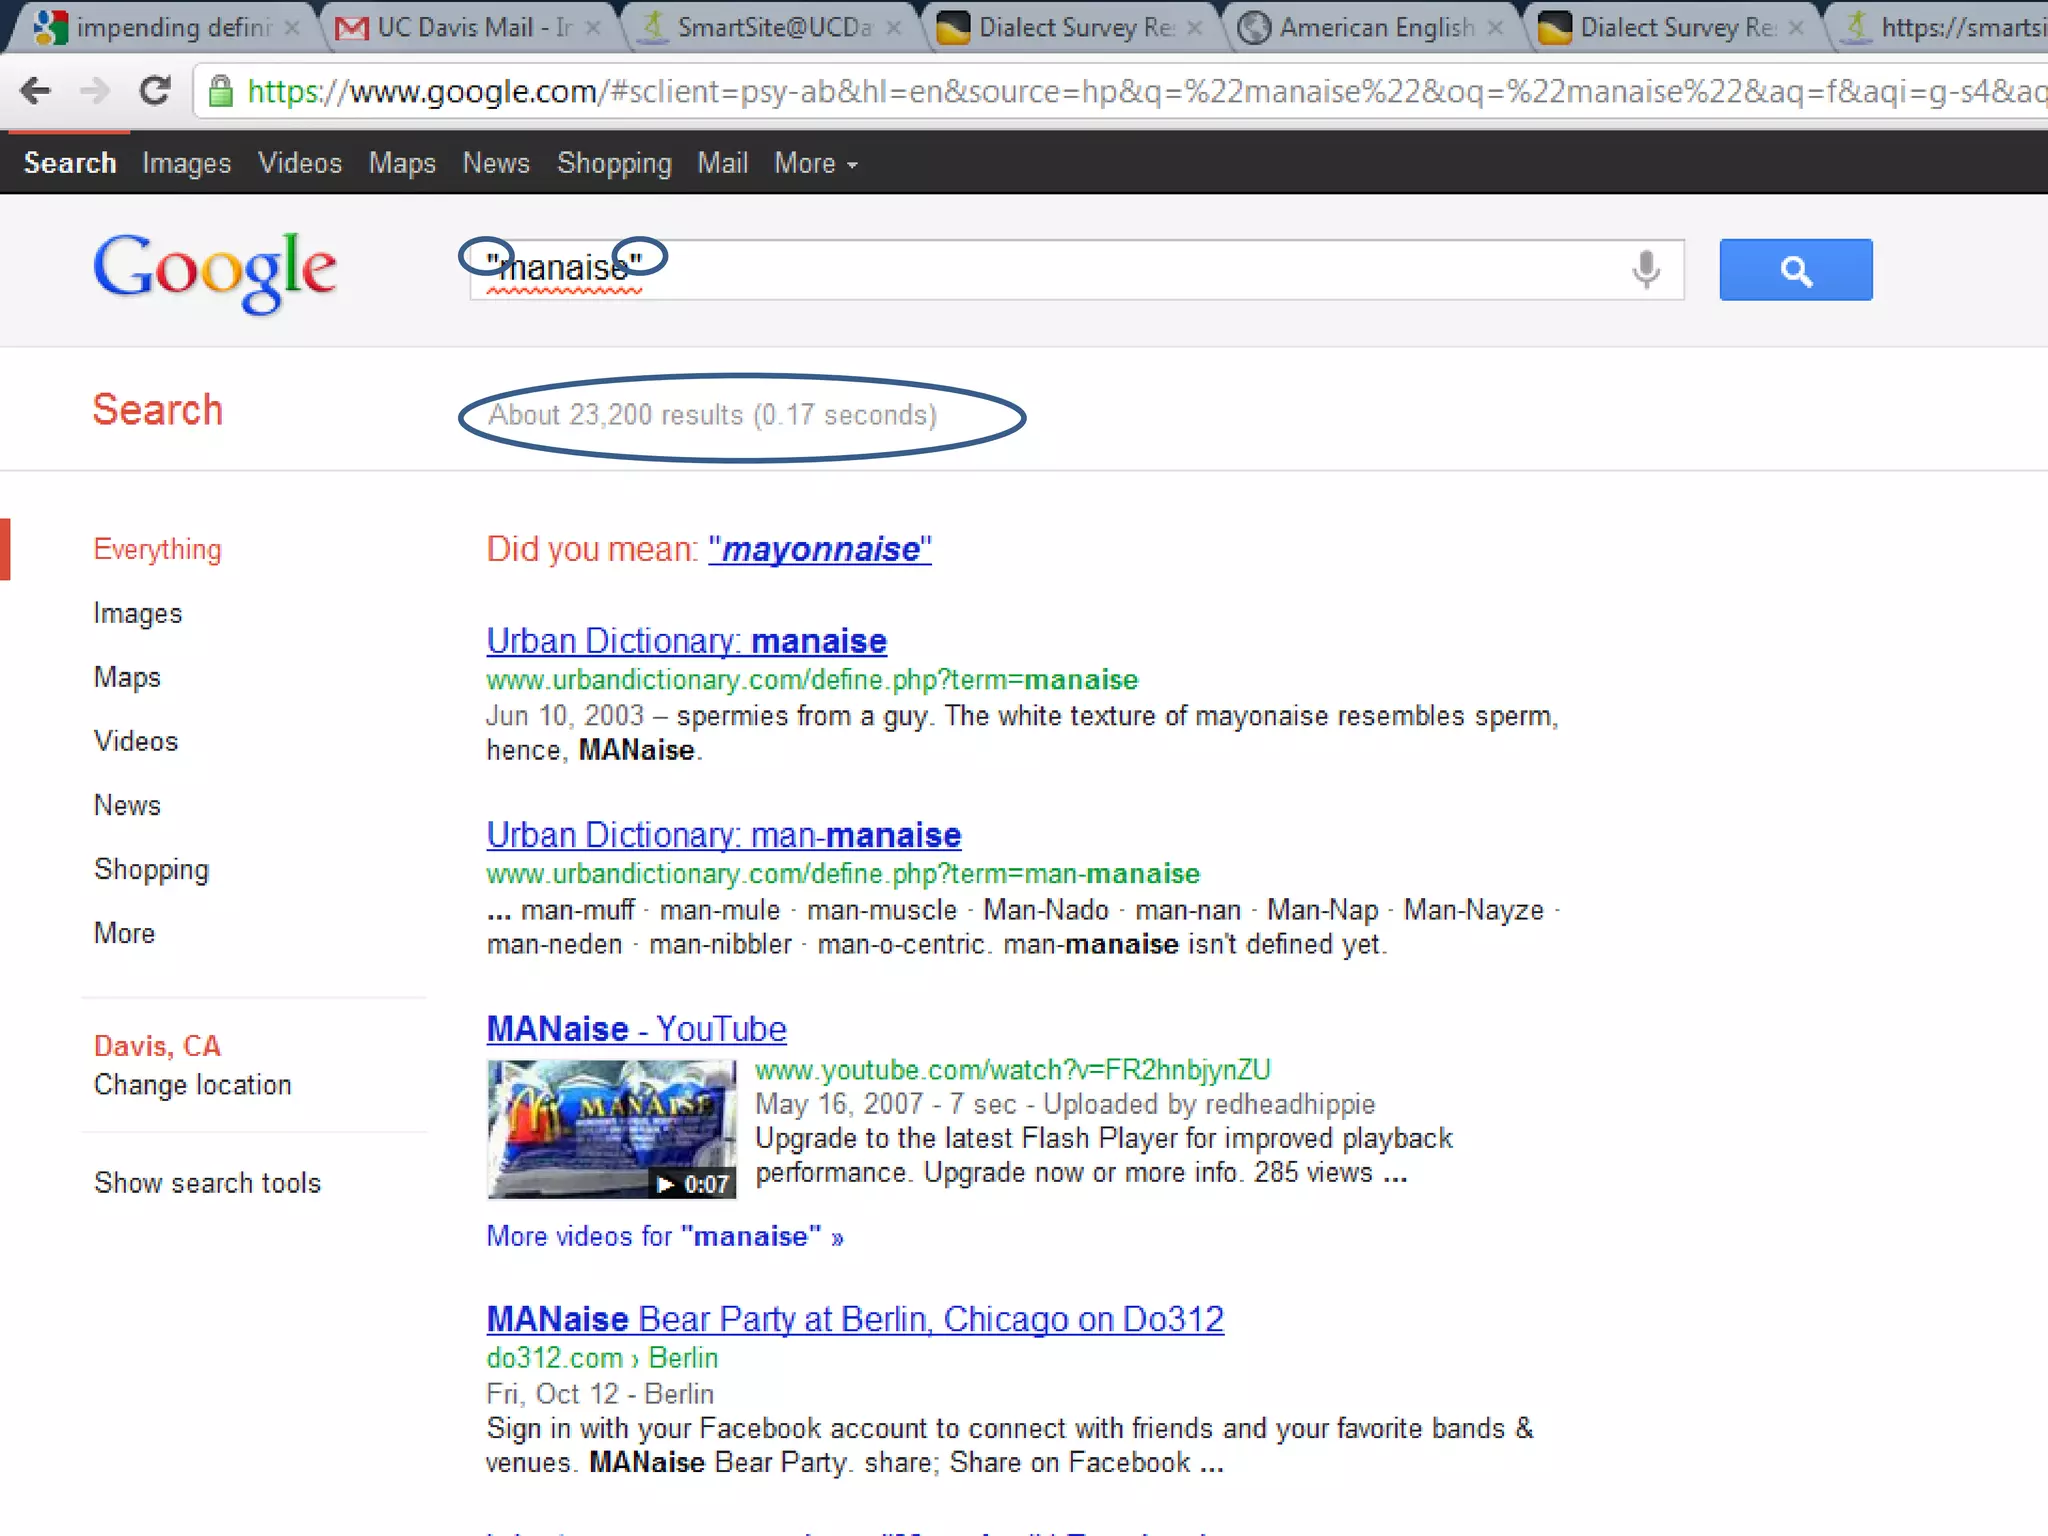Expand the More dropdown in black bar
The width and height of the screenshot is (2048, 1536).
tap(815, 163)
